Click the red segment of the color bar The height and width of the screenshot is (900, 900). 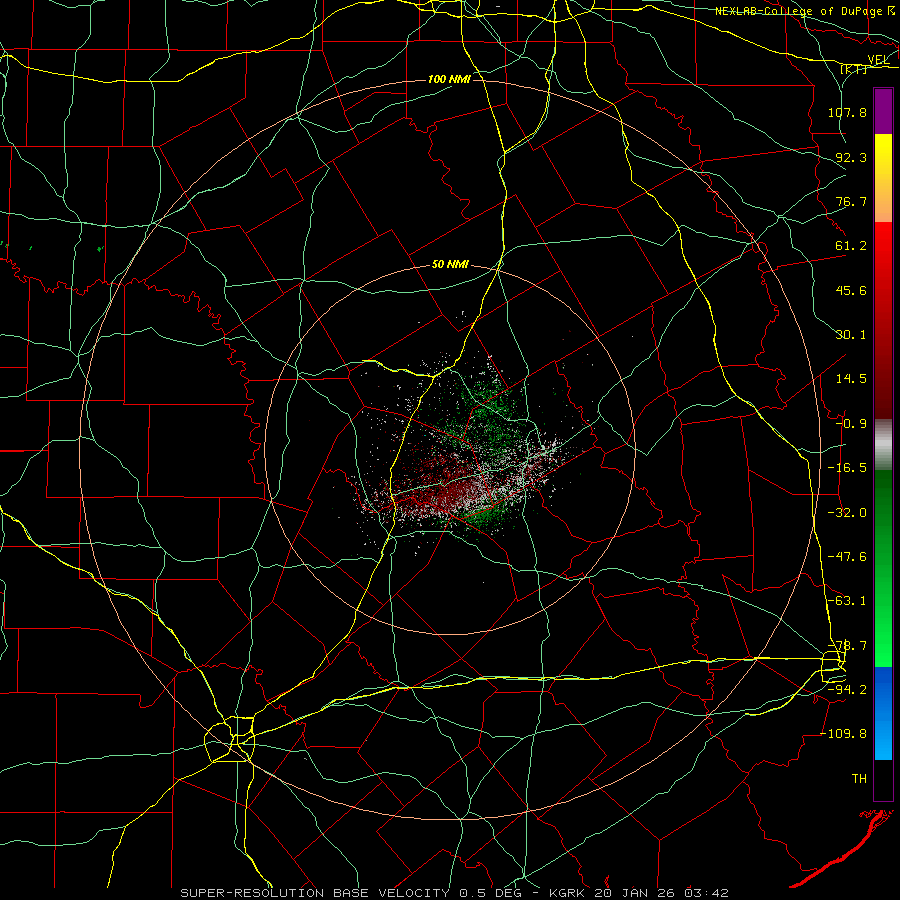pos(883,320)
